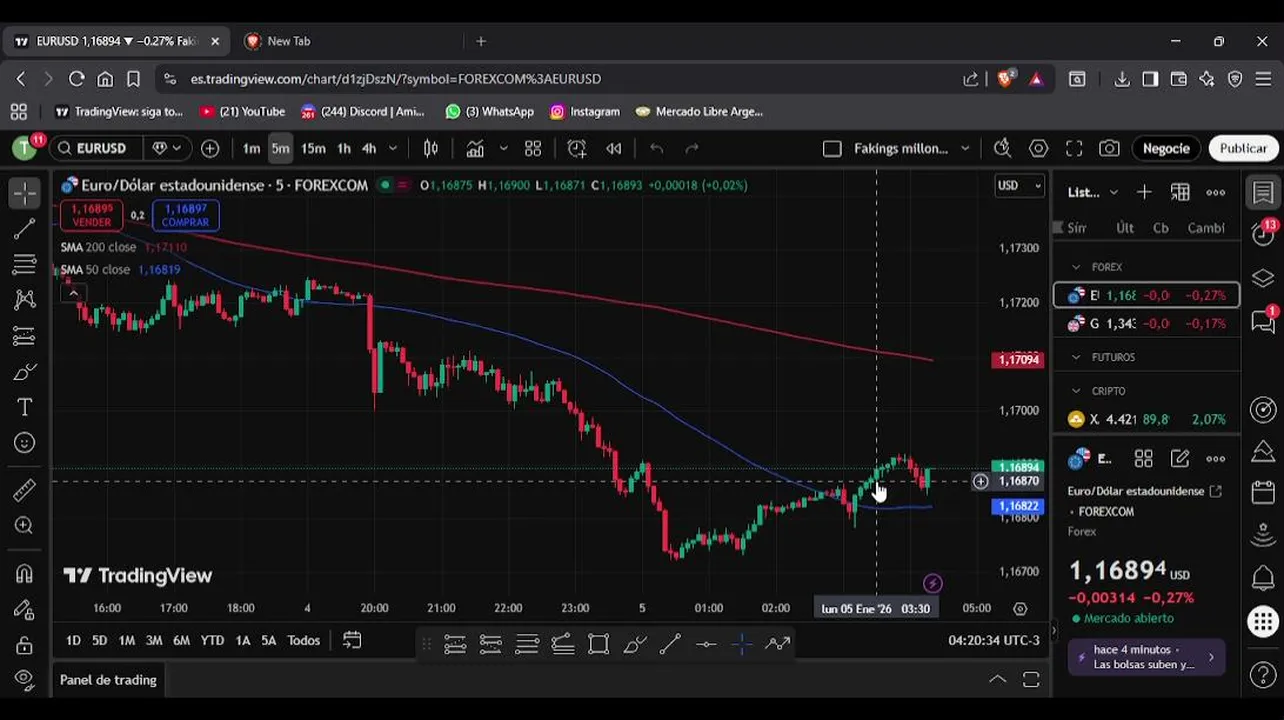The image size is (1284, 720).
Task: Select the trend line drawing tool
Action: (x=25, y=229)
